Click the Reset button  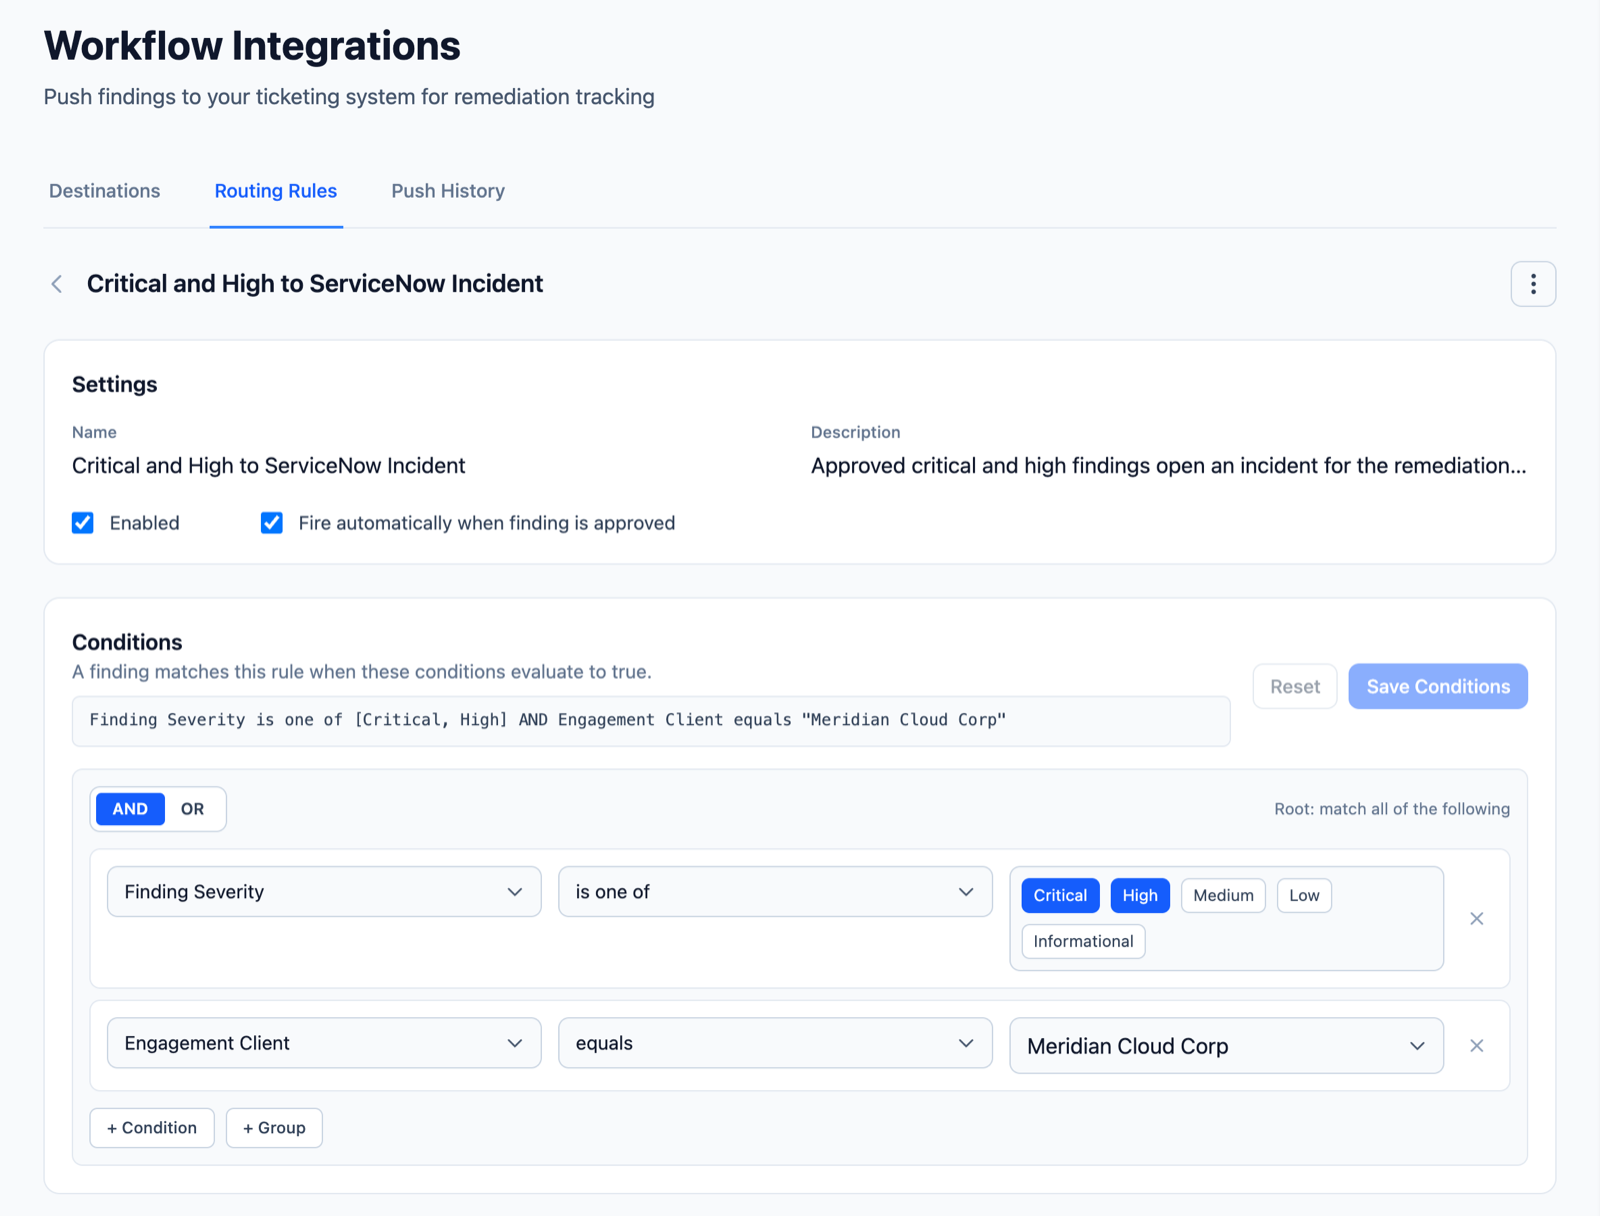click(x=1295, y=686)
